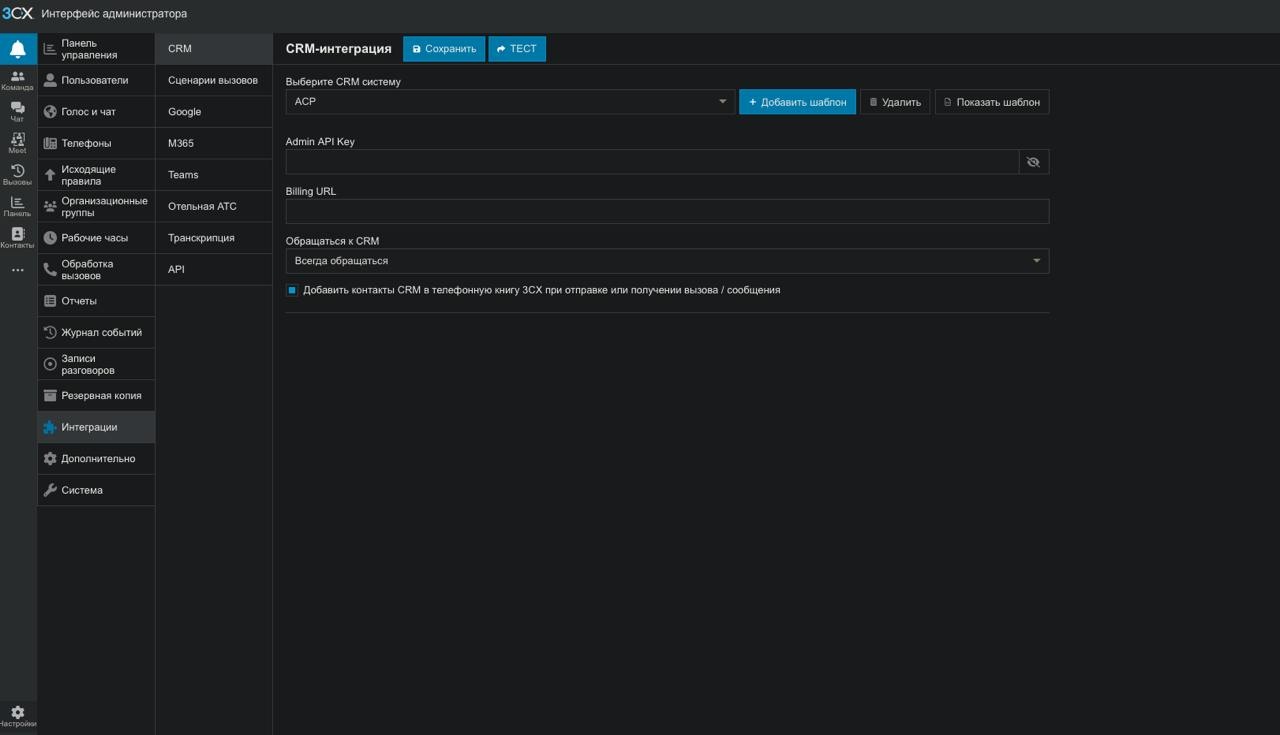Viewport: 1280px width, 735px height.
Task: Expand the Выберите CRM систему dropdown
Action: pyautogui.click(x=510, y=102)
